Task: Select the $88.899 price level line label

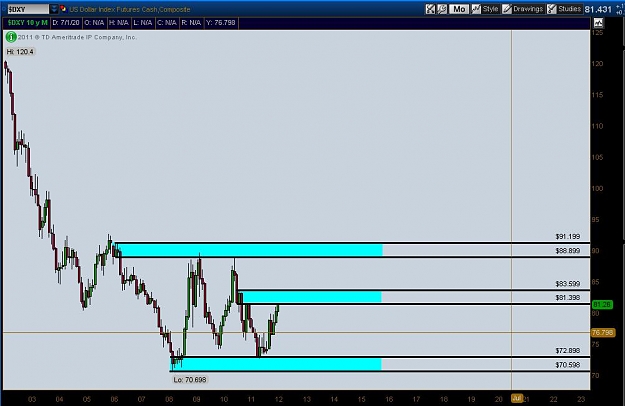Action: pyautogui.click(x=568, y=251)
